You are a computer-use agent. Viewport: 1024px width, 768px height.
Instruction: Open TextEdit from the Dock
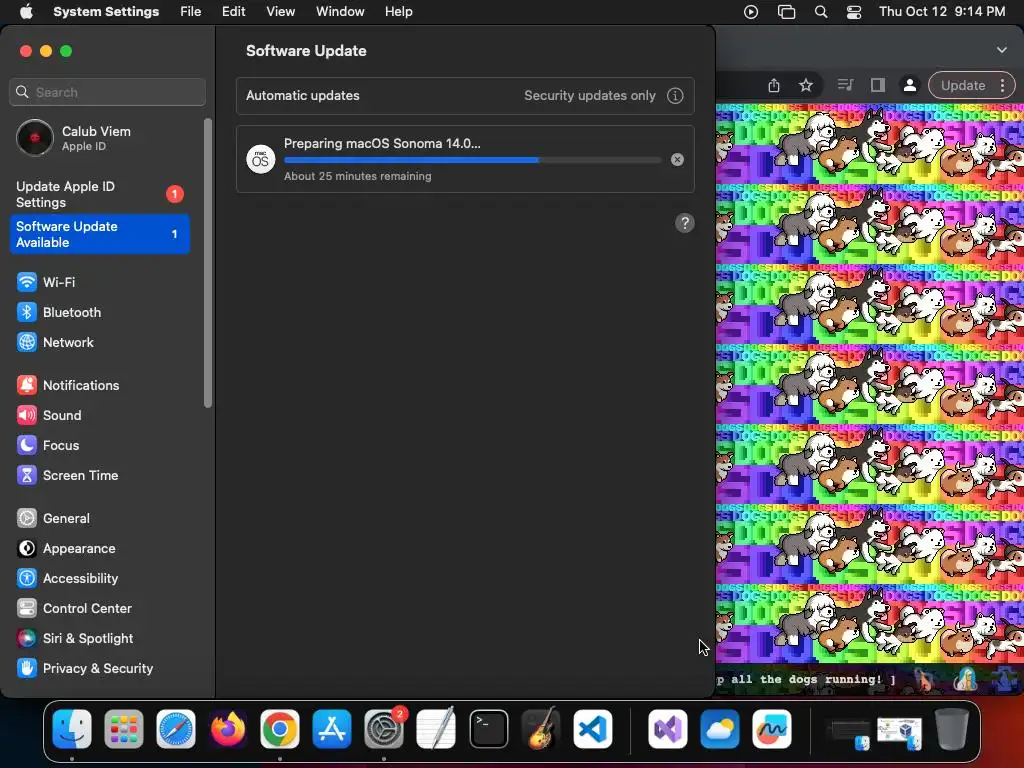coord(436,729)
